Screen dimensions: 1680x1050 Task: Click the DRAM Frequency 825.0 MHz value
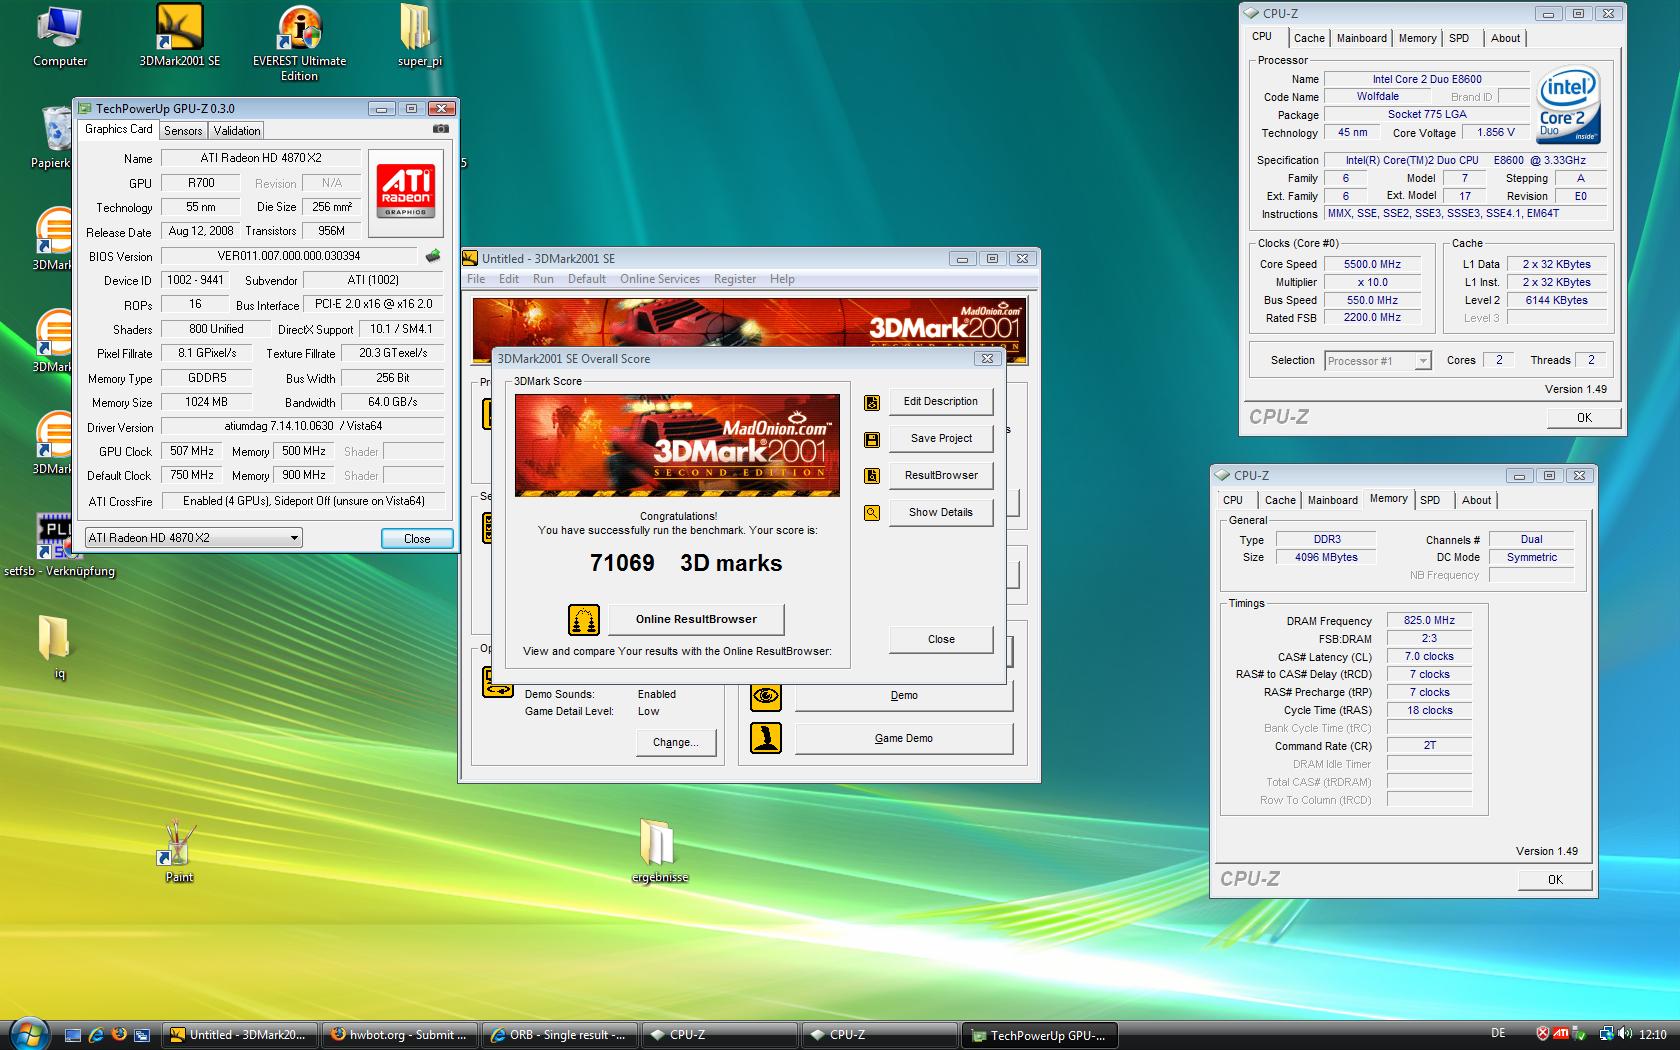pyautogui.click(x=1429, y=621)
